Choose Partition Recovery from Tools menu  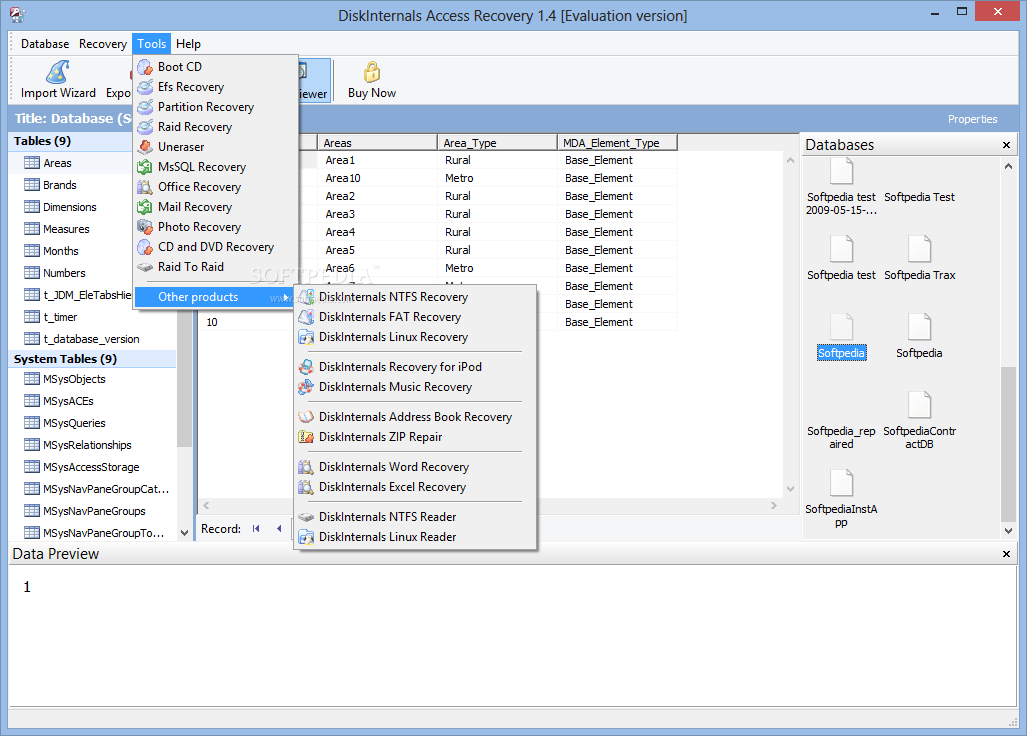[x=215, y=107]
